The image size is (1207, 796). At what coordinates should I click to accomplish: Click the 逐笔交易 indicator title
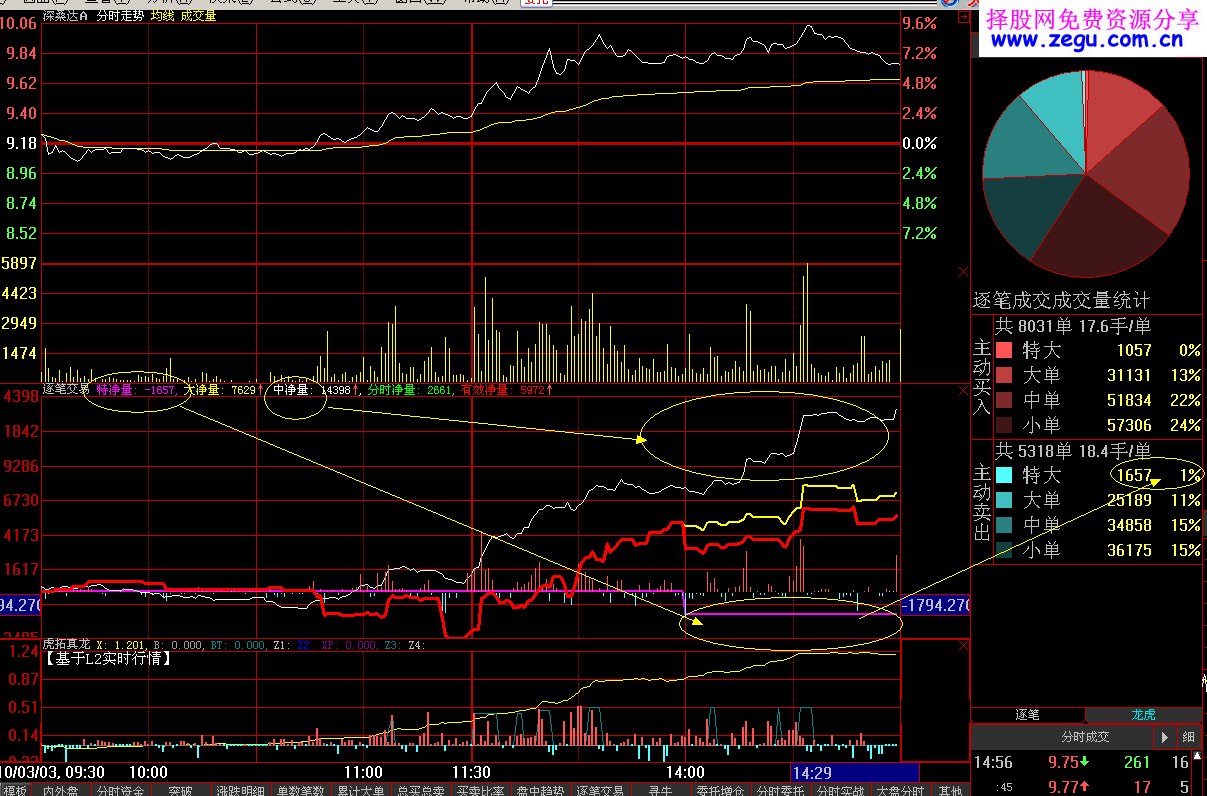(66, 389)
